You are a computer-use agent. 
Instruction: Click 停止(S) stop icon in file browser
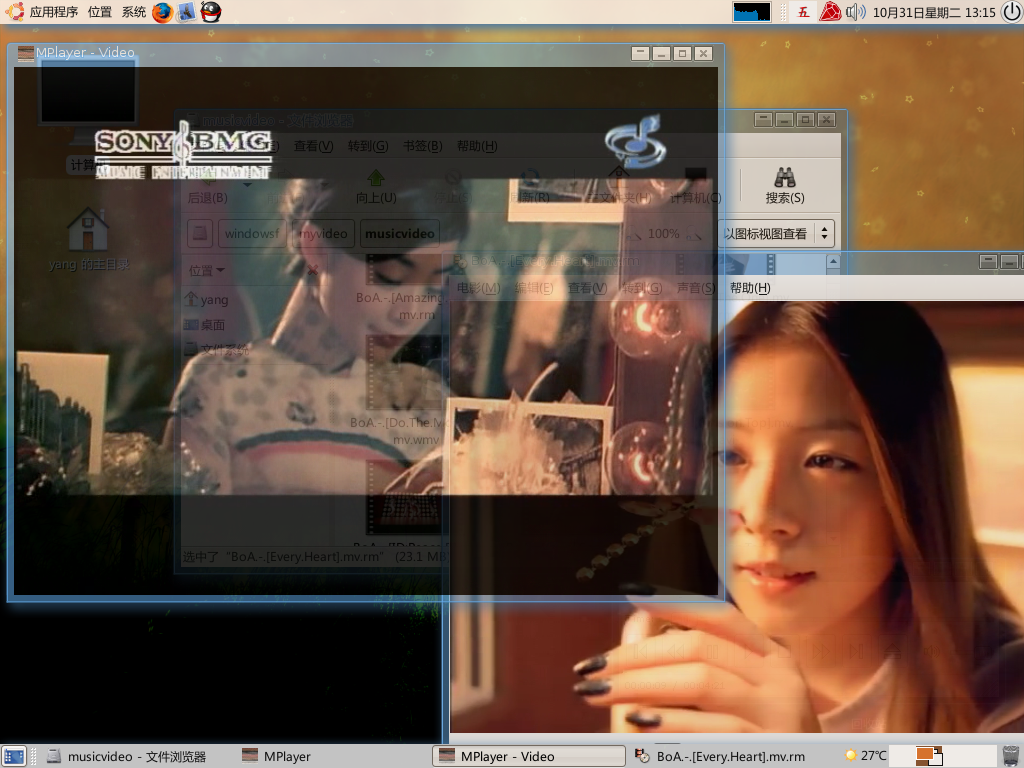pyautogui.click(x=453, y=186)
